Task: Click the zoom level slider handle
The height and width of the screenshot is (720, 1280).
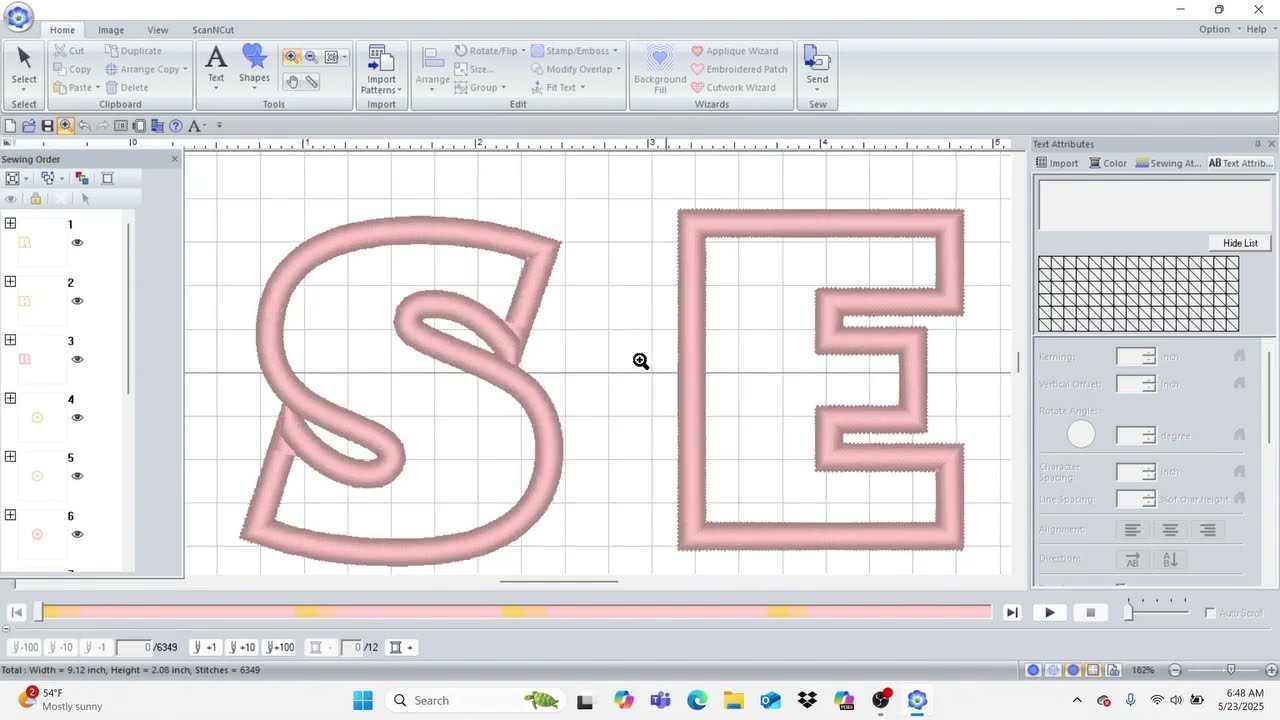Action: point(1230,669)
